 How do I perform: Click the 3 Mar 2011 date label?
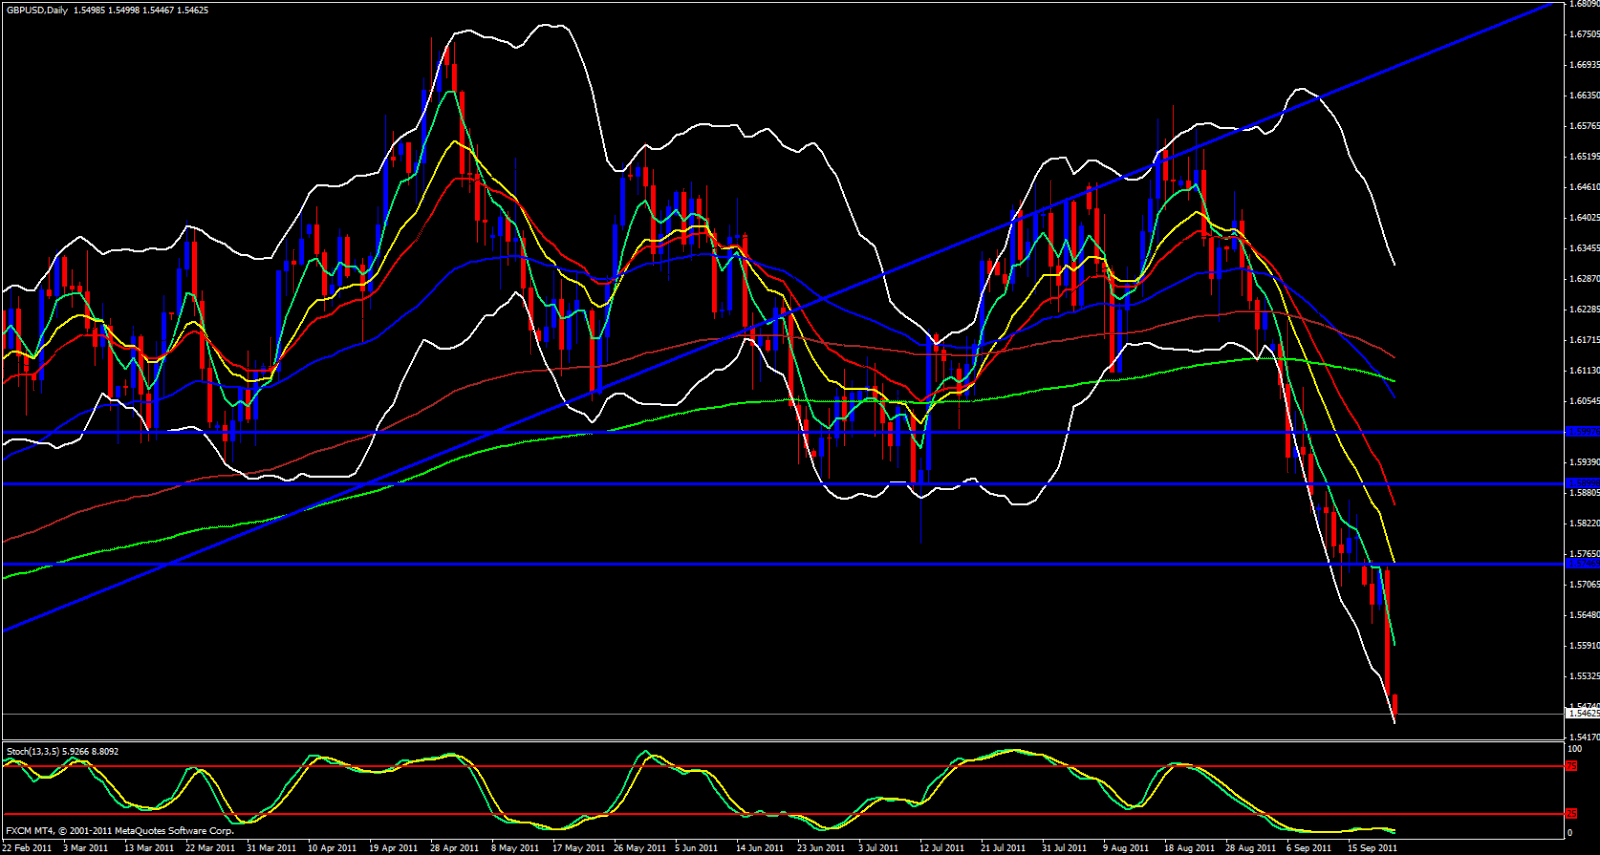click(86, 848)
